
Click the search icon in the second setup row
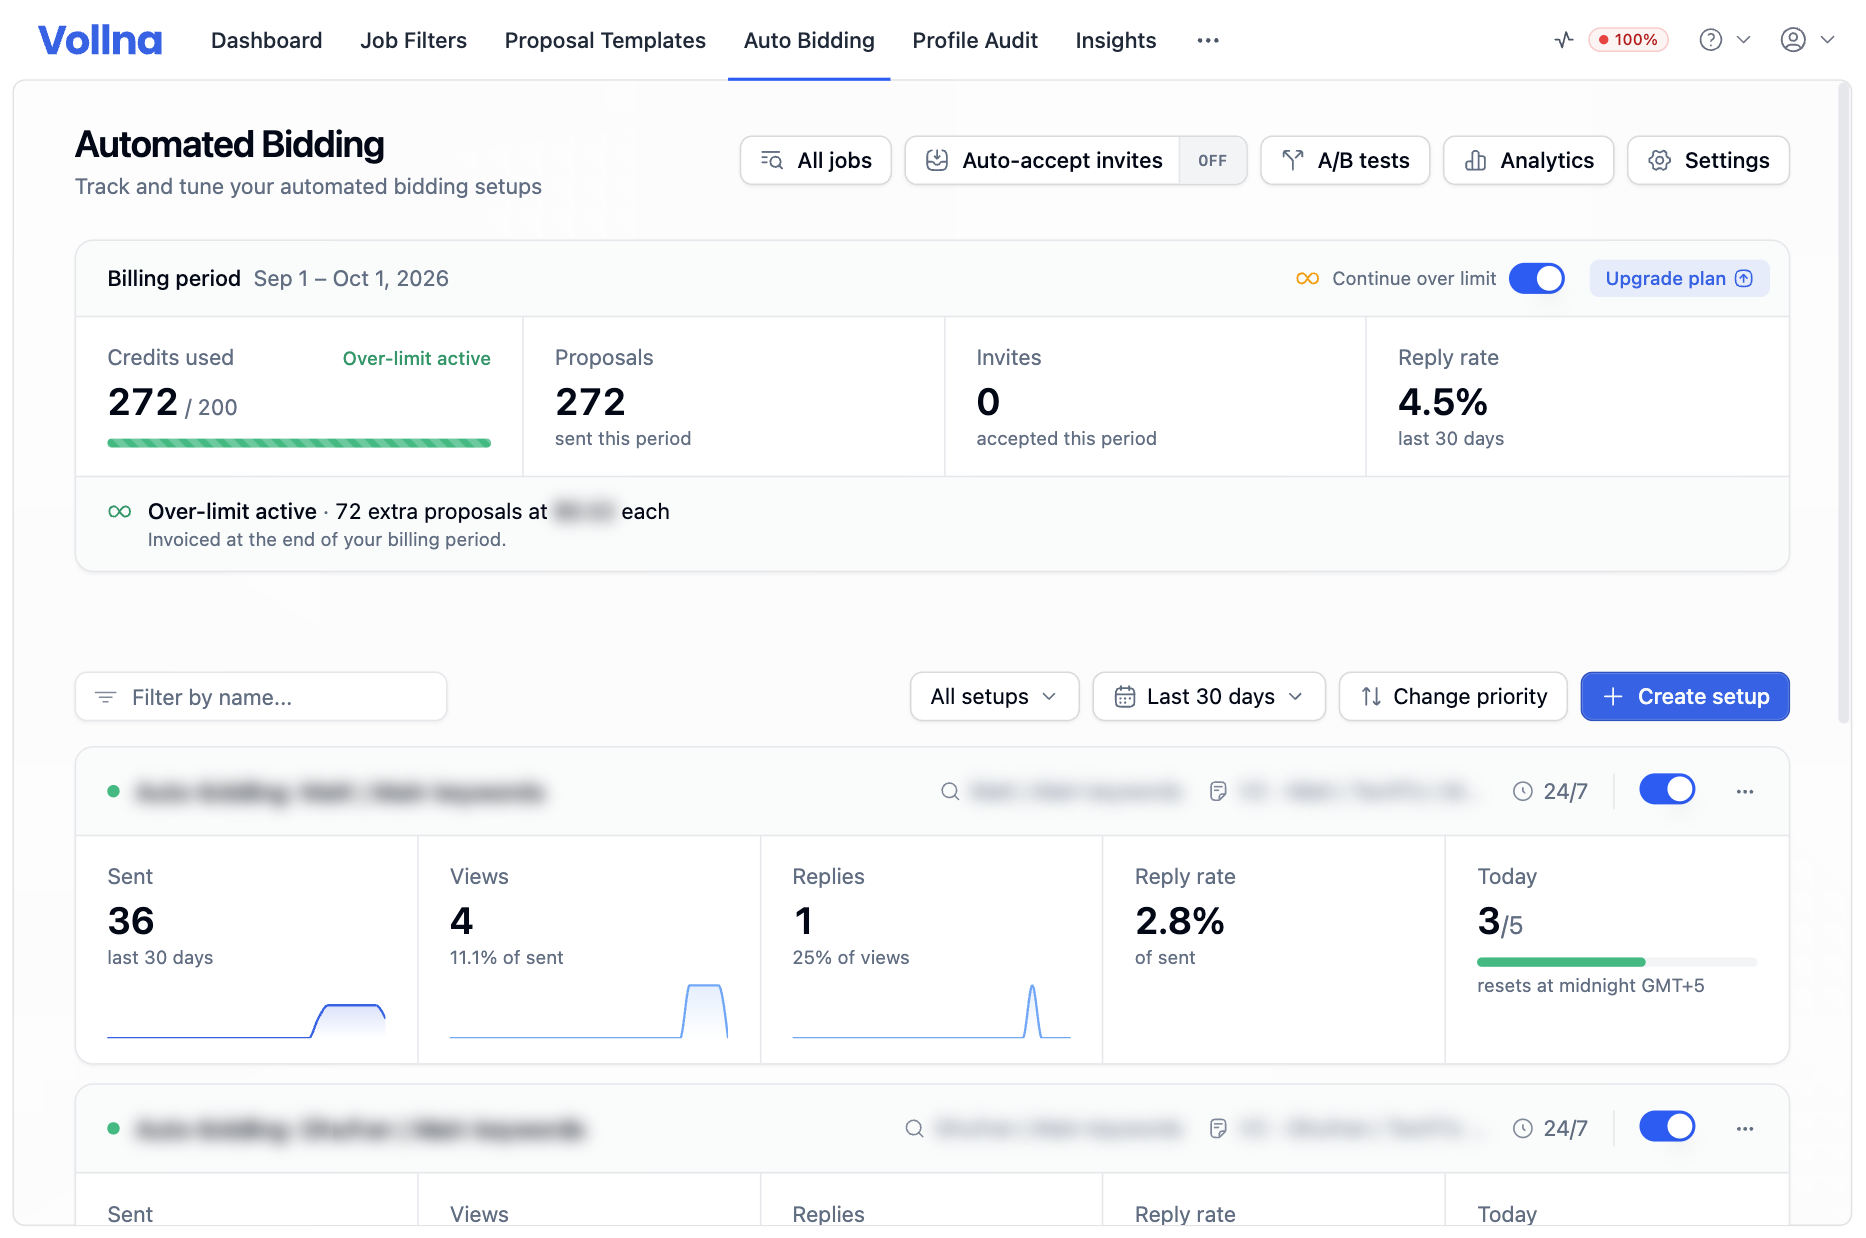[914, 1129]
